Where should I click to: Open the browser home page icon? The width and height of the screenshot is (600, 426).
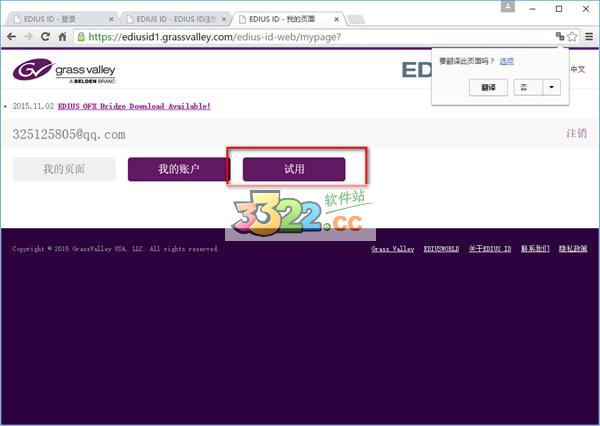coord(62,37)
